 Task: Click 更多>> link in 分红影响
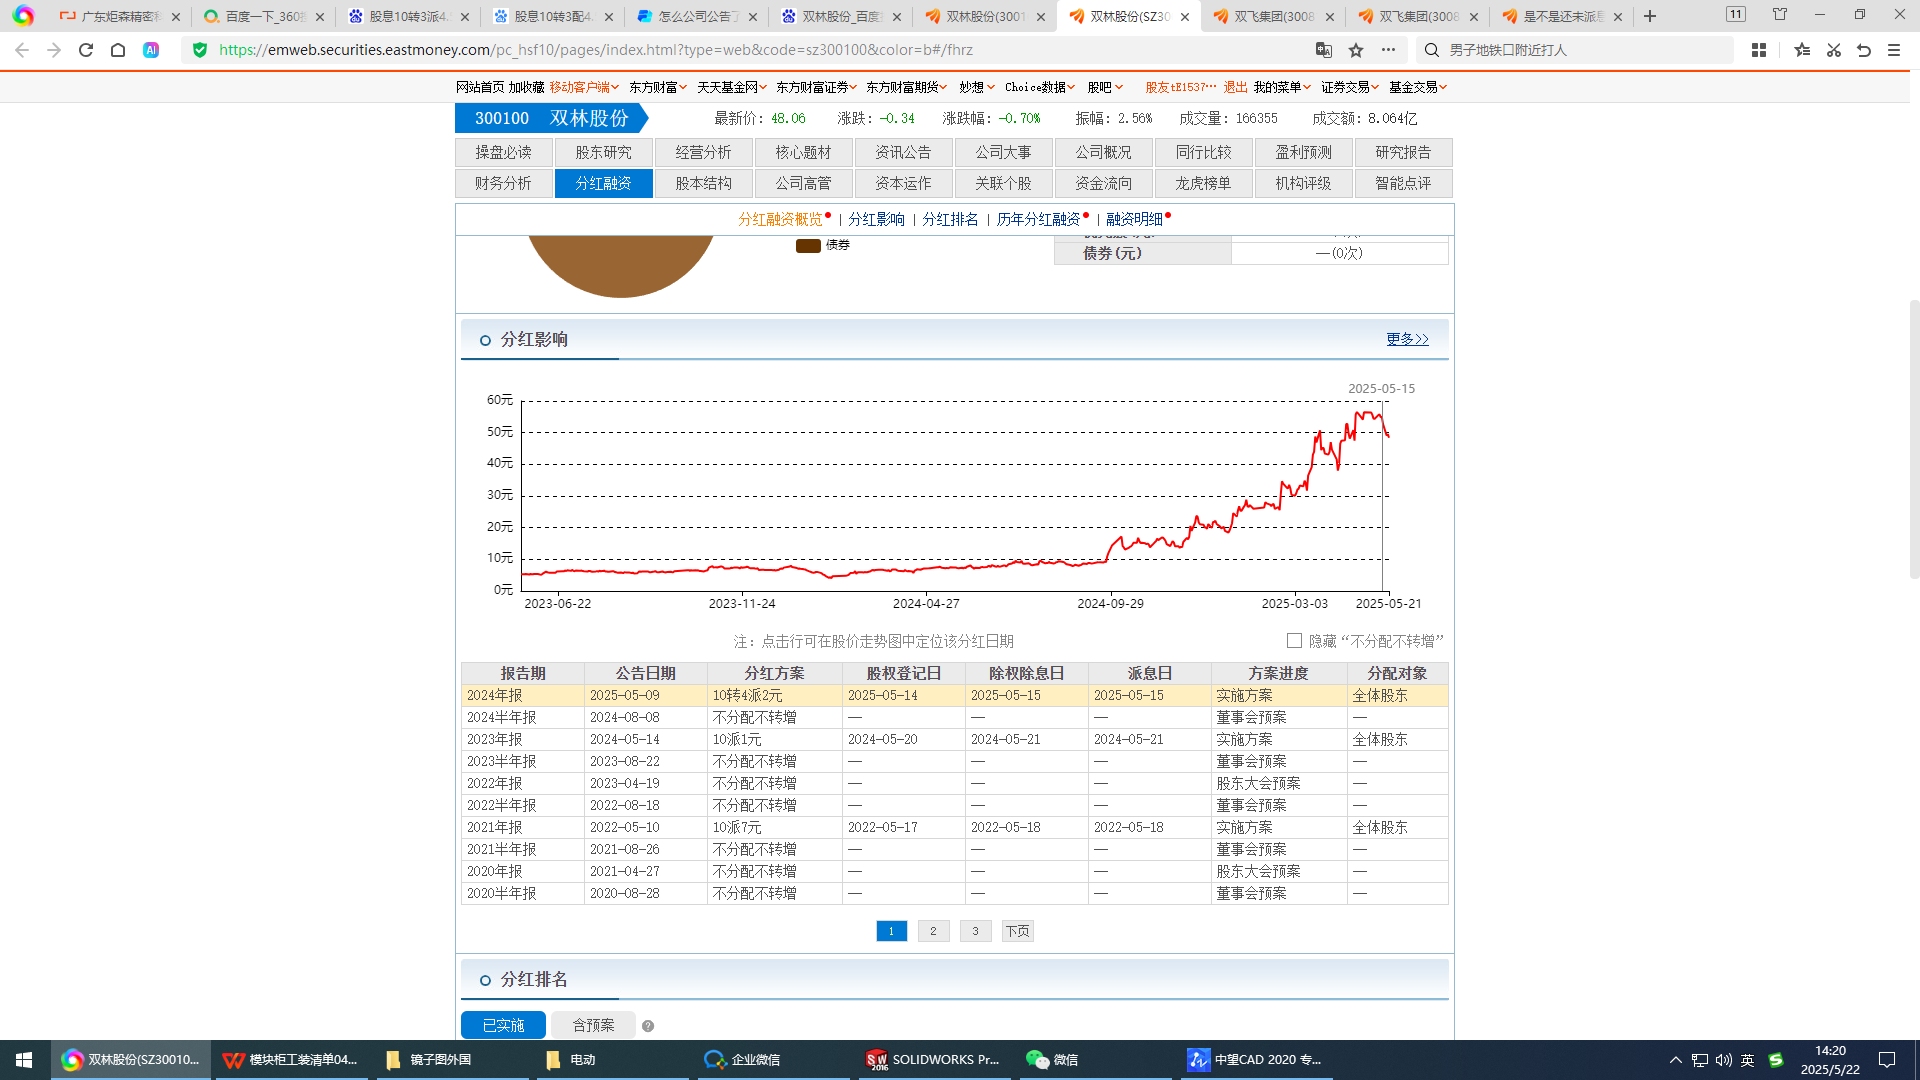pyautogui.click(x=1407, y=340)
